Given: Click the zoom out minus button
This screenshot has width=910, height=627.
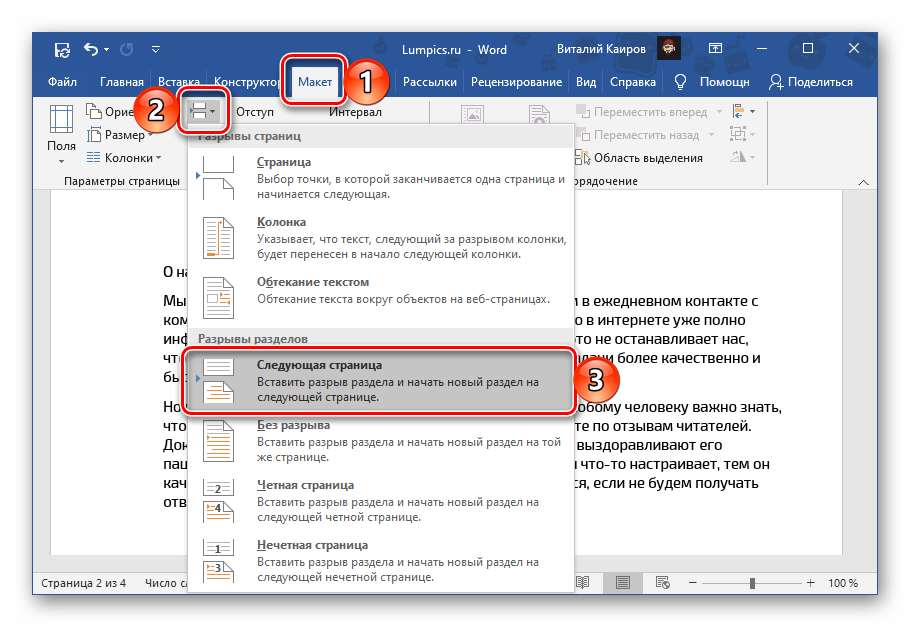Looking at the screenshot, I should pyautogui.click(x=692, y=582).
